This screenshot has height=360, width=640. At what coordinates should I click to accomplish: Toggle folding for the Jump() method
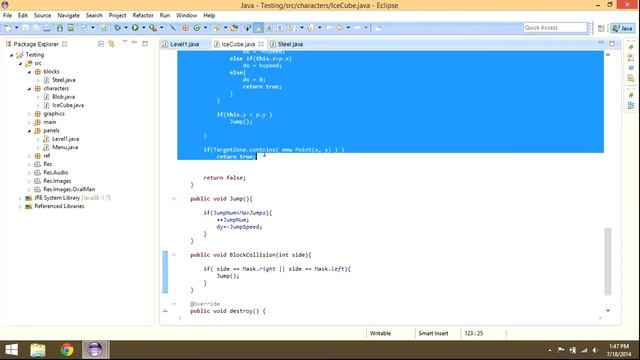coord(173,199)
